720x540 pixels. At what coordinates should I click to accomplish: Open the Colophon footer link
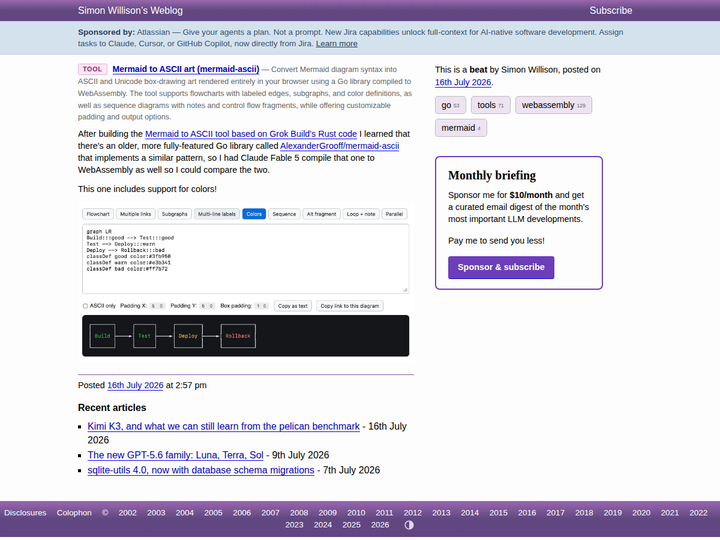click(x=74, y=512)
